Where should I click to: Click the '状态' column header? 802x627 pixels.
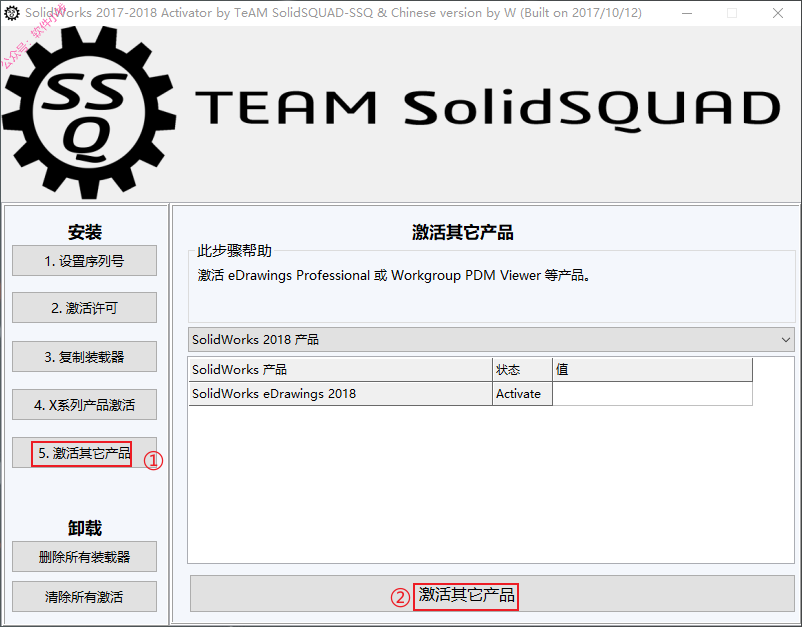coord(522,369)
